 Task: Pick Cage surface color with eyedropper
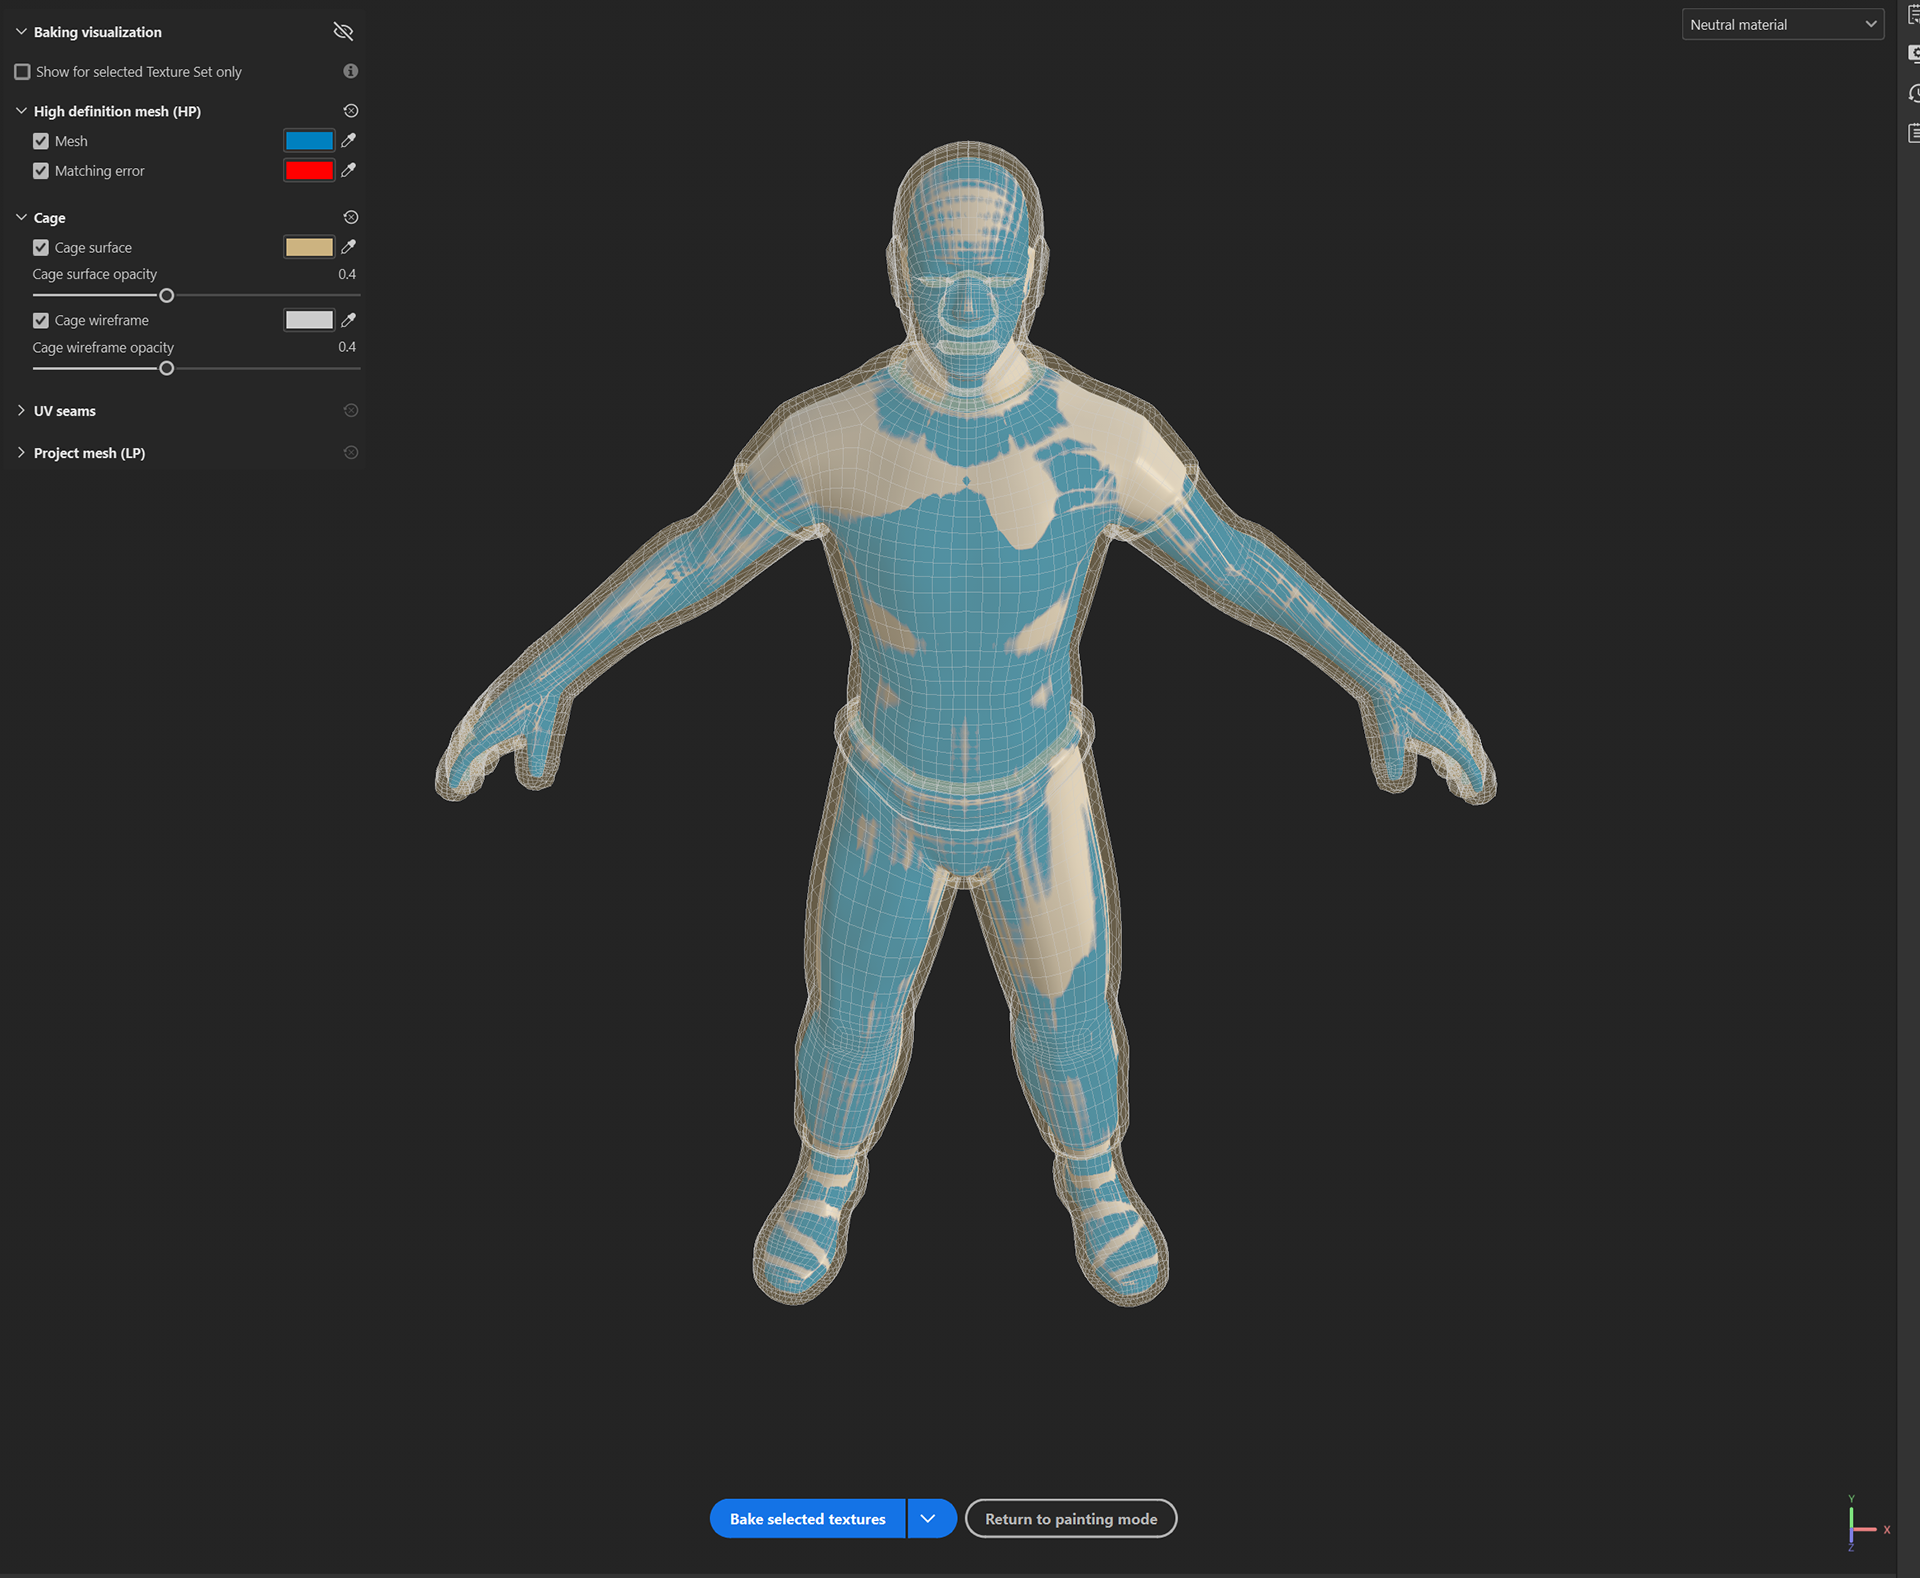tap(348, 247)
